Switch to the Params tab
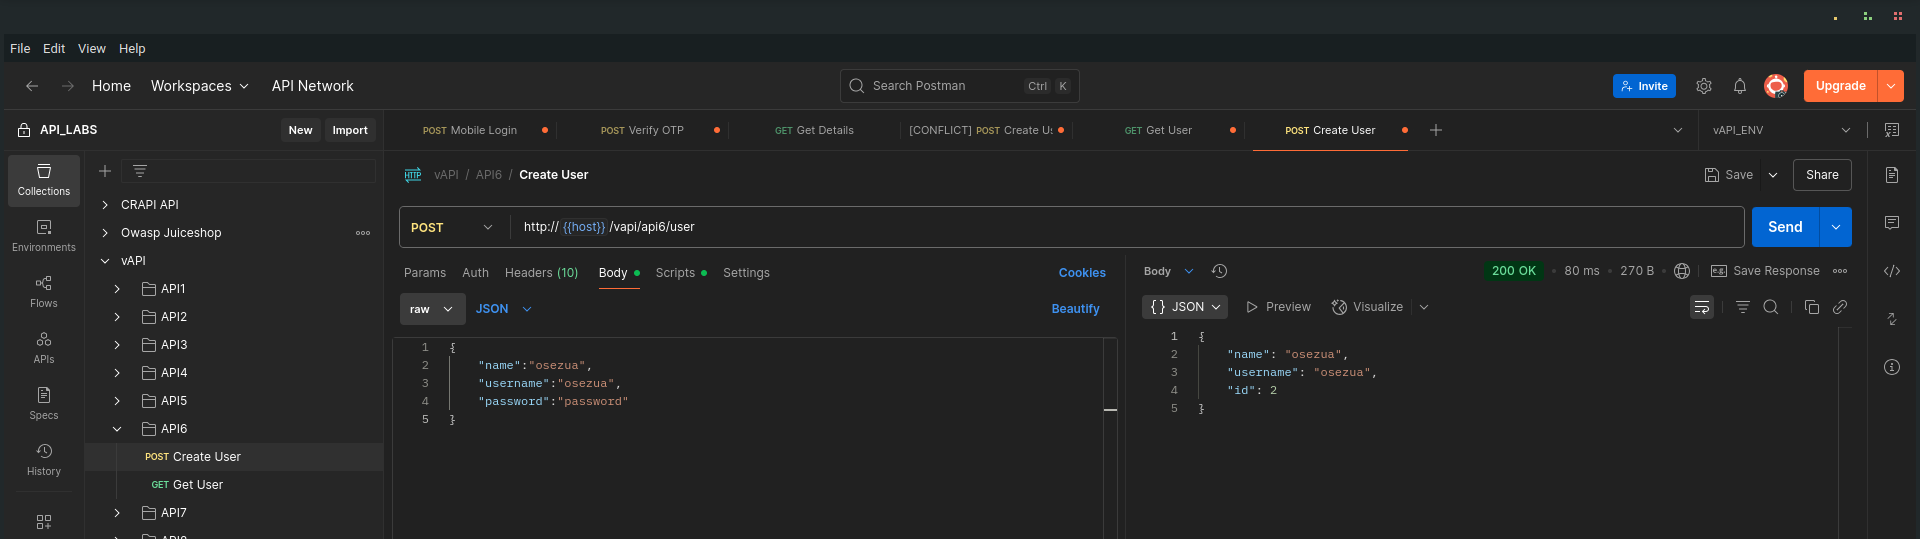 (x=425, y=273)
